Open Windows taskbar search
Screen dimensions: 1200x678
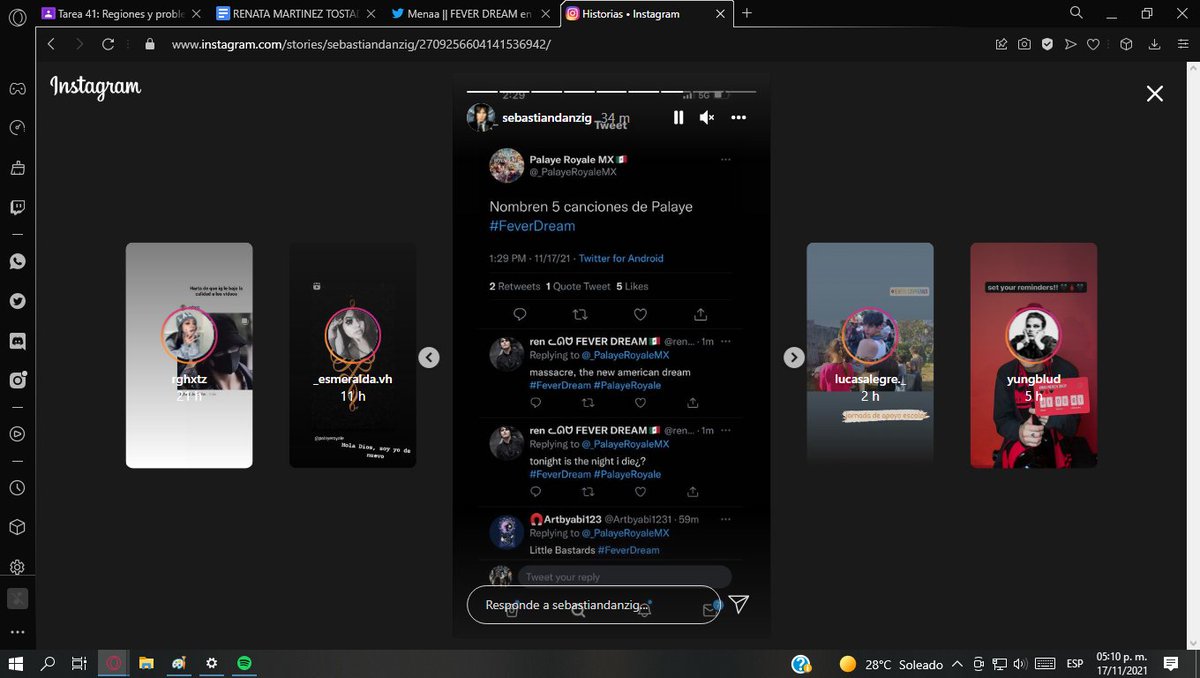click(48, 663)
